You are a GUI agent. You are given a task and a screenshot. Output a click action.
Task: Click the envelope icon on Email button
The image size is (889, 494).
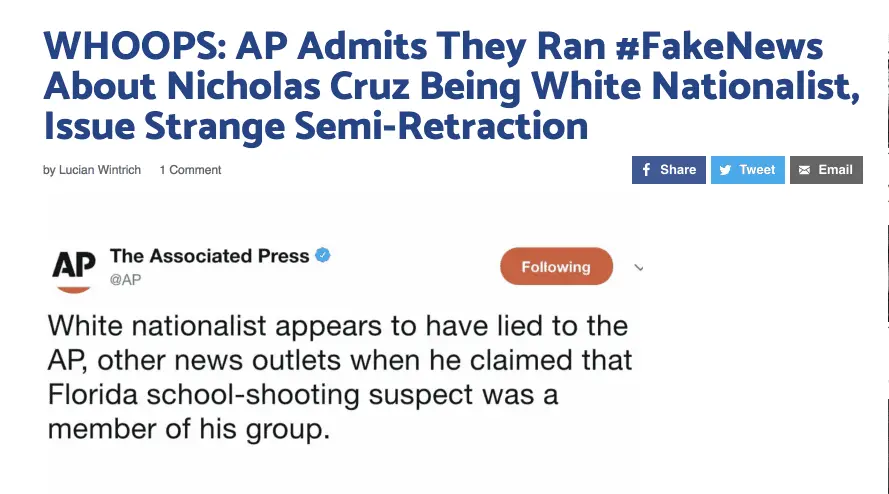[804, 170]
